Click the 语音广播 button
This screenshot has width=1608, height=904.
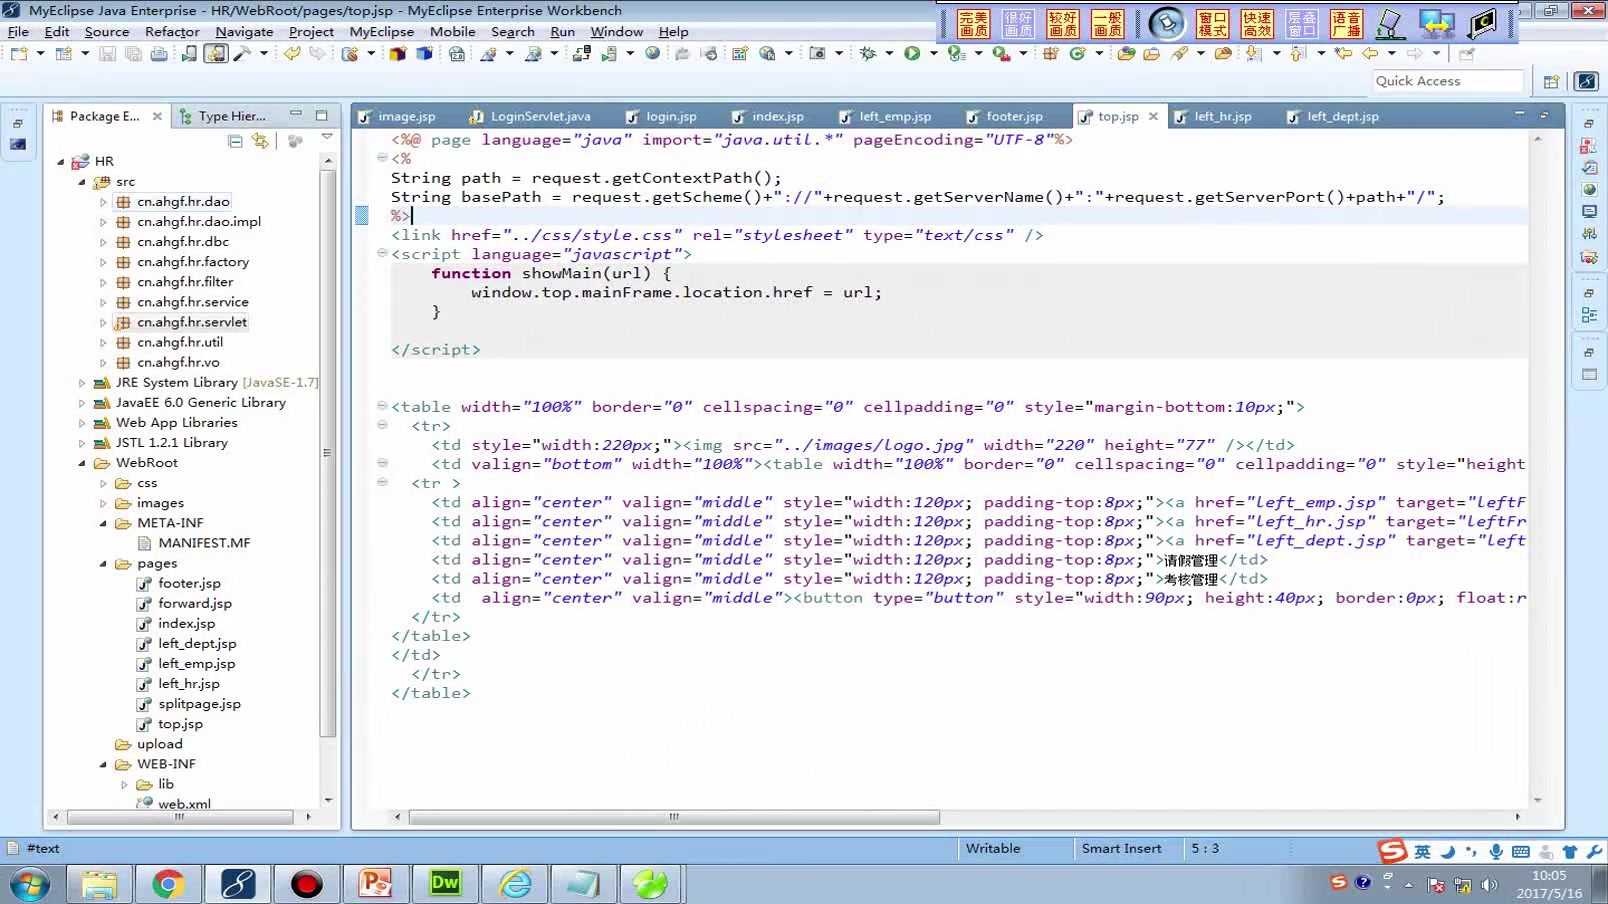click(1346, 24)
